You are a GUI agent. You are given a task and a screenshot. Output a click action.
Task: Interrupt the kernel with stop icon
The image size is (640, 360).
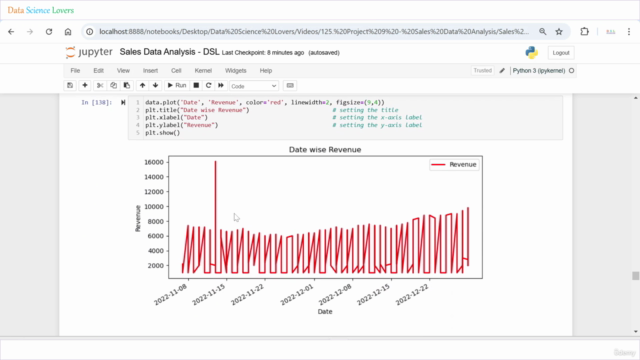(x=196, y=86)
